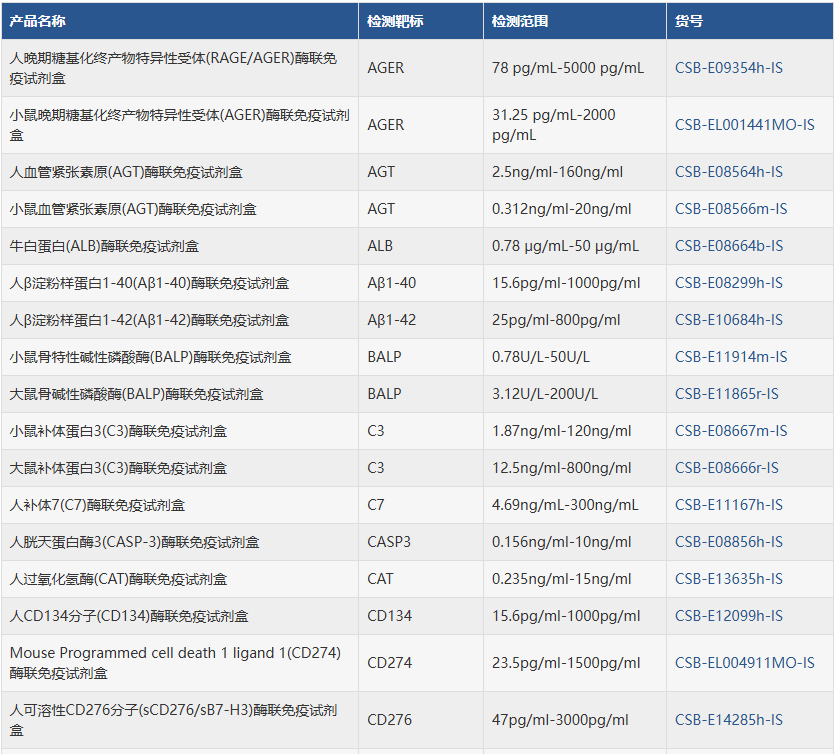Select product 牛白蛋白(ALB)酶联免疫试剂盒

pos(104,247)
